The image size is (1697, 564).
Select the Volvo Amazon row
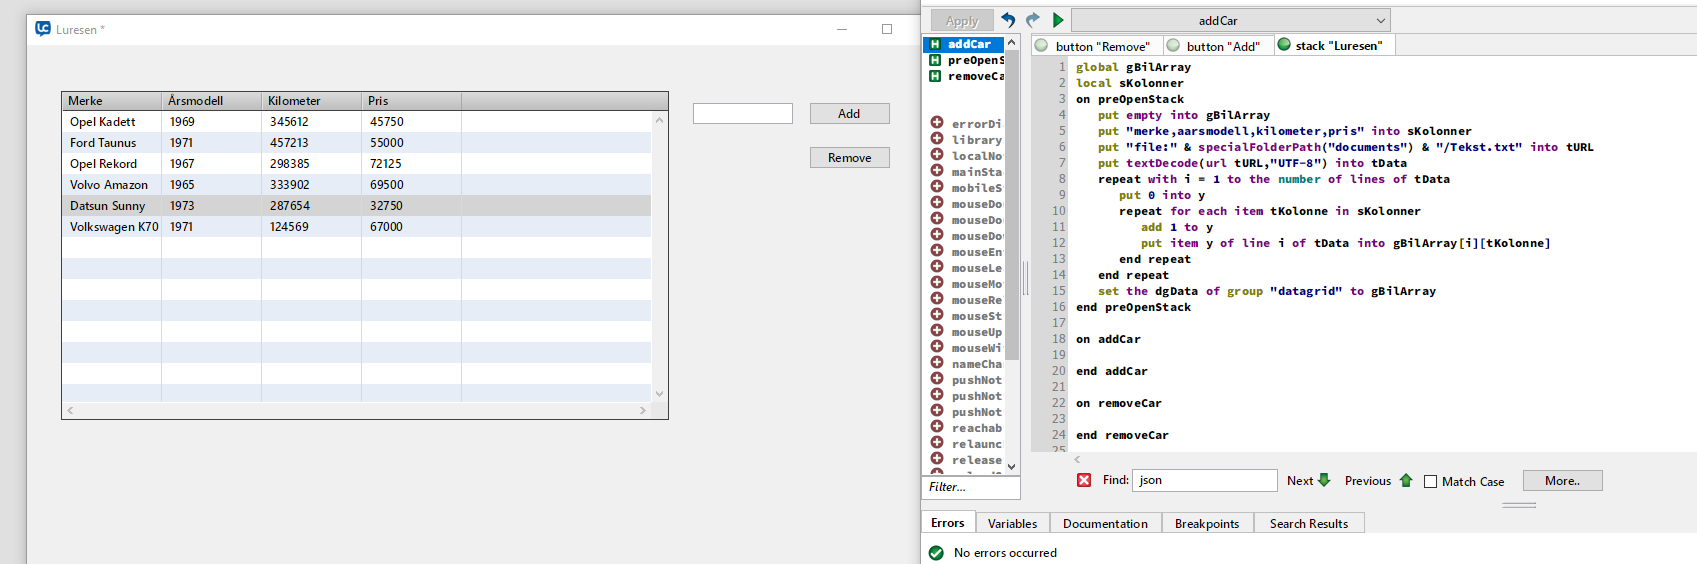(x=357, y=185)
